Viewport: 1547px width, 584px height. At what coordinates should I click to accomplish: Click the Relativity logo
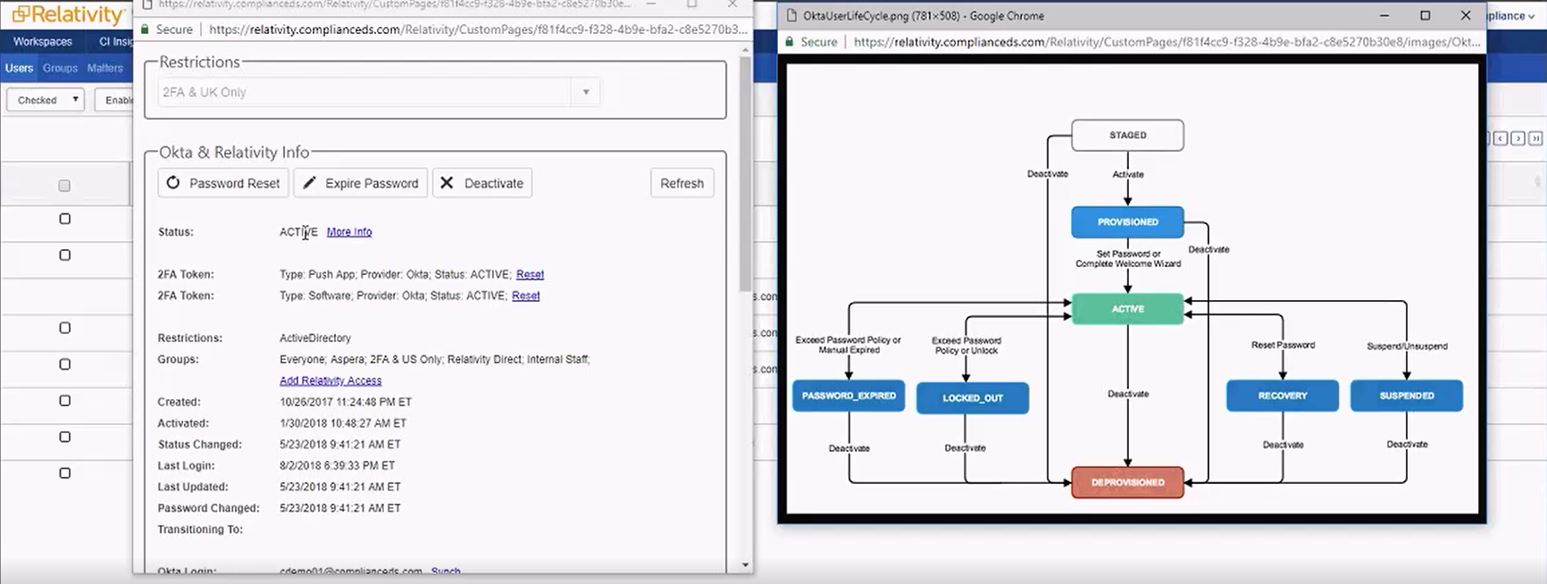coord(66,15)
